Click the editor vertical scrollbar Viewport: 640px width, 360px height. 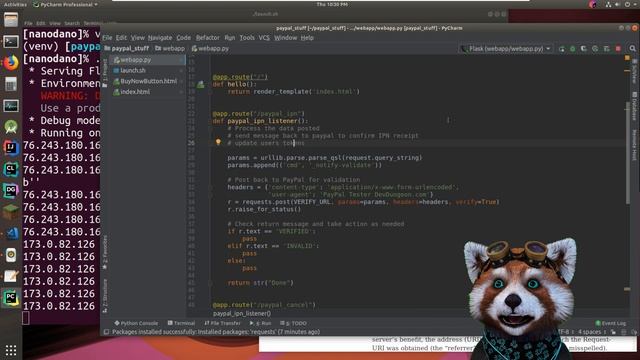point(627,153)
